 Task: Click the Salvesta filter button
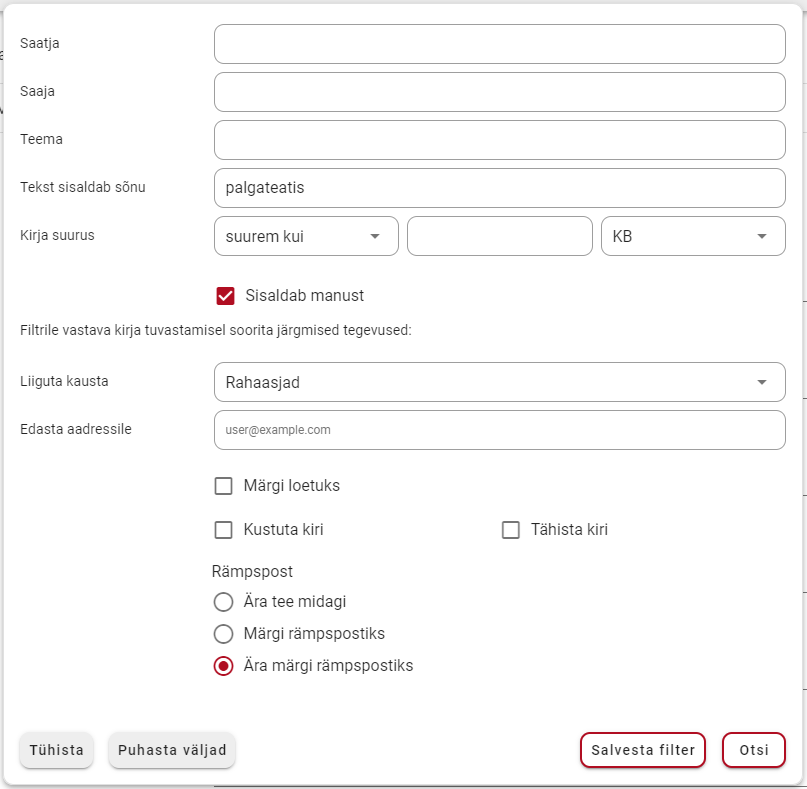tap(643, 750)
